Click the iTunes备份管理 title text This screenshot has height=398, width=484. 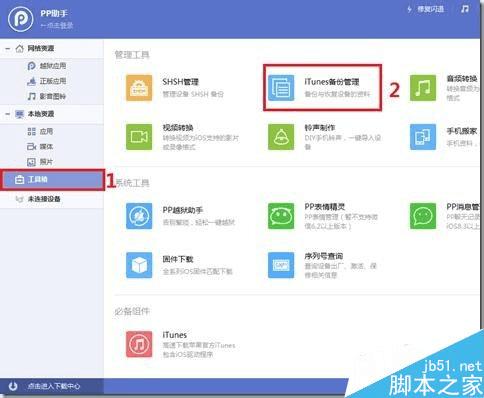332,82
